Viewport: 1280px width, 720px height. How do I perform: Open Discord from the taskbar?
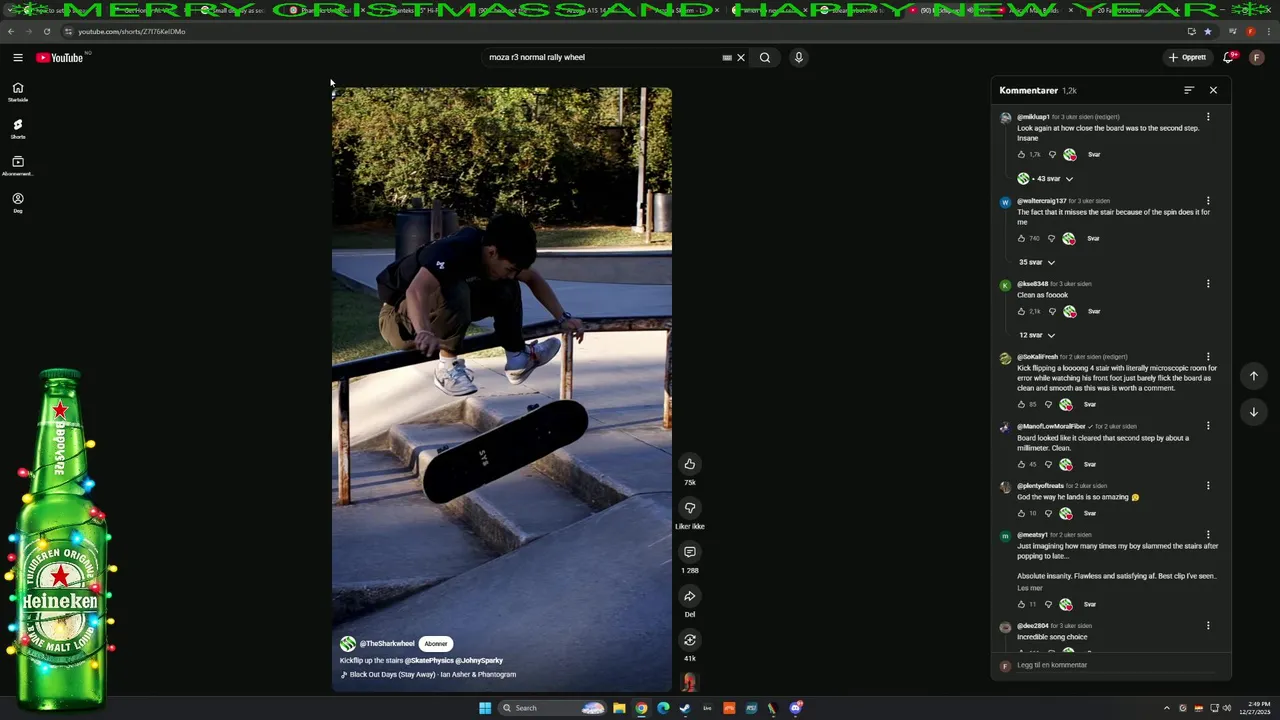coord(795,708)
